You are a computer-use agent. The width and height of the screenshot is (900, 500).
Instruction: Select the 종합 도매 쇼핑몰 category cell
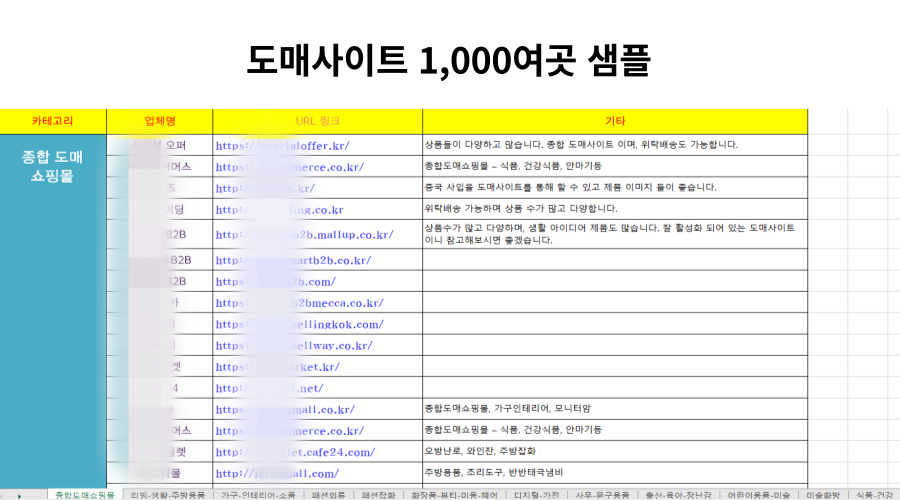[53, 166]
